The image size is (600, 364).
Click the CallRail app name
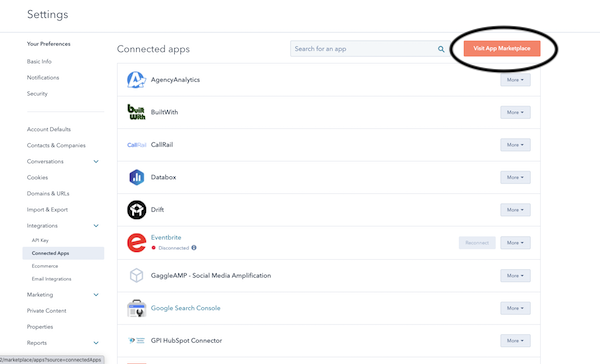point(162,145)
